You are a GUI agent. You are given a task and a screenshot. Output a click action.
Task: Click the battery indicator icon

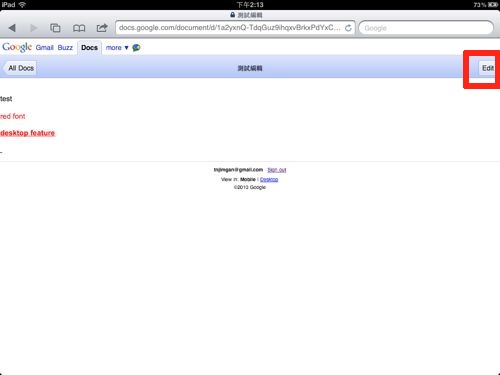pyautogui.click(x=493, y=5)
